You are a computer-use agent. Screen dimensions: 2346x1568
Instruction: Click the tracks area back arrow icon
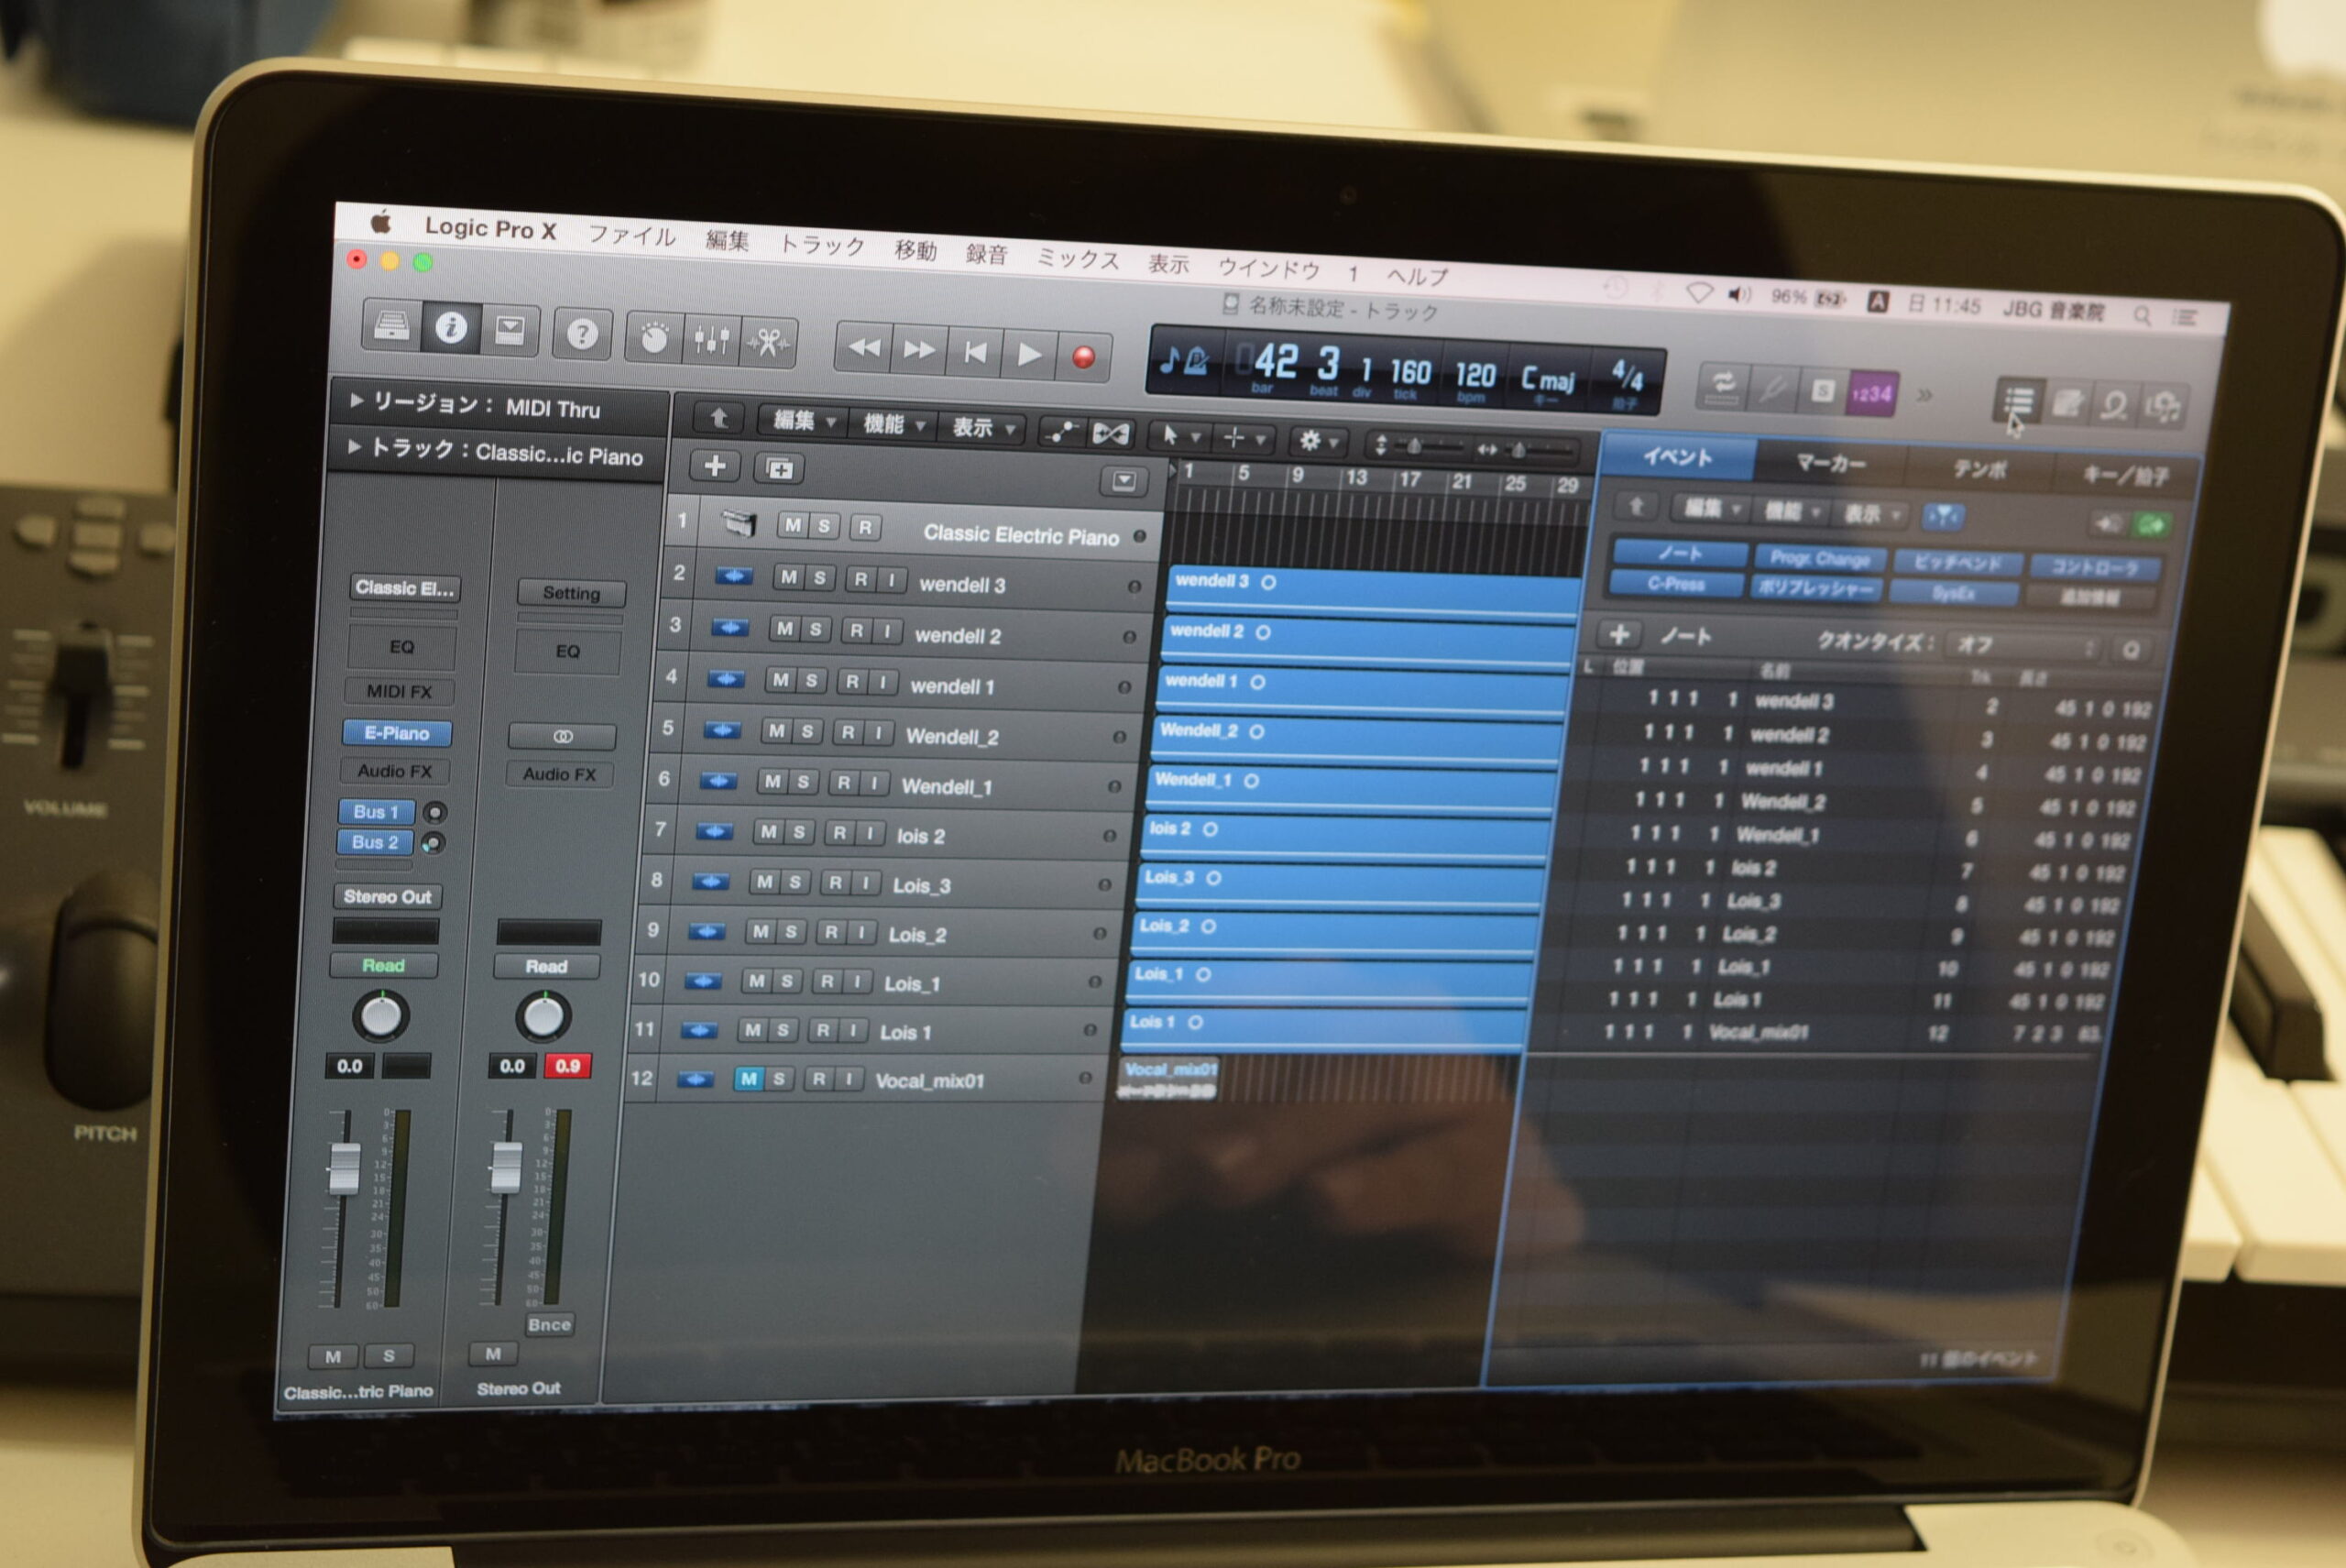coord(718,417)
